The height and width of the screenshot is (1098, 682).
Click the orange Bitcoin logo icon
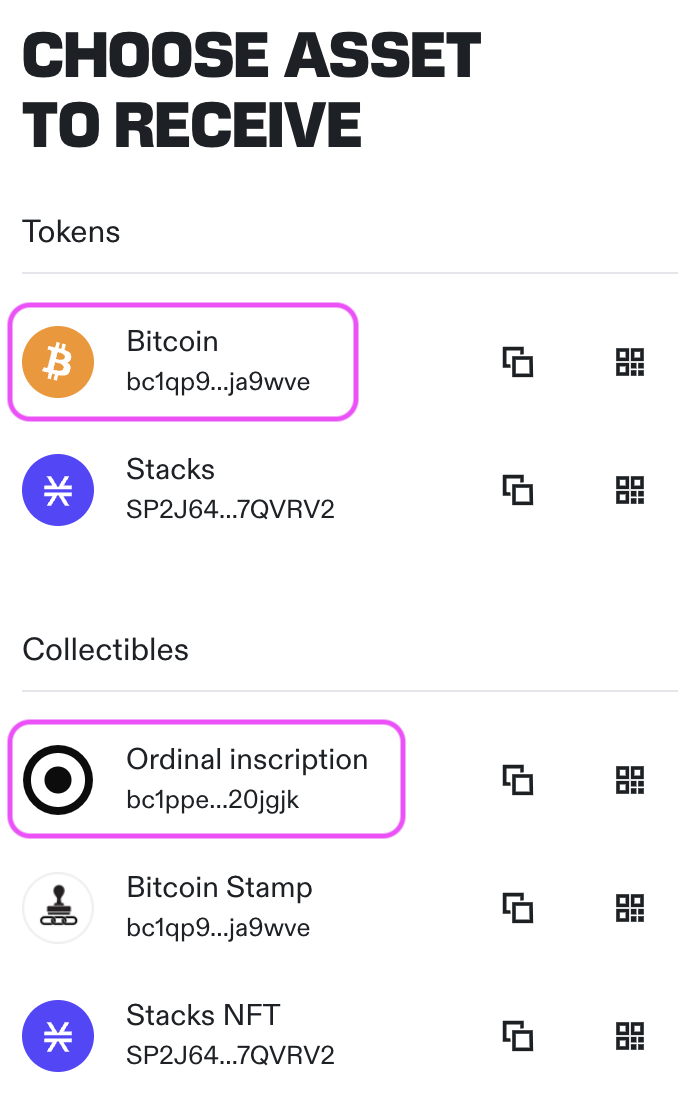pyautogui.click(x=58, y=362)
